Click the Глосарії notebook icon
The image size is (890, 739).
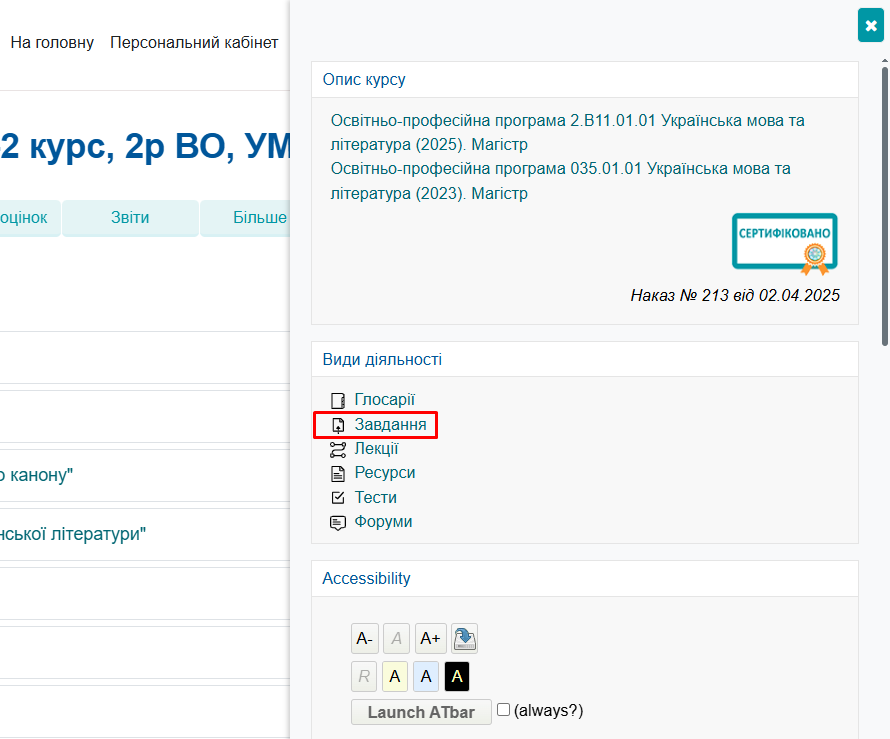click(x=337, y=400)
